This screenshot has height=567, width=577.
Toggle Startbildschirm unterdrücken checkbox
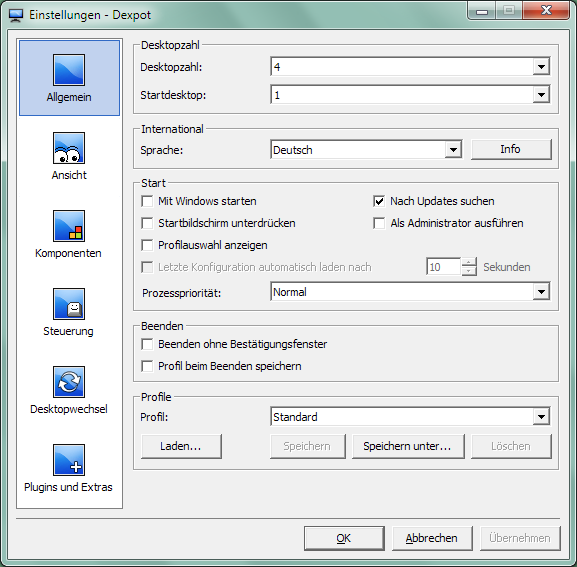click(x=147, y=223)
